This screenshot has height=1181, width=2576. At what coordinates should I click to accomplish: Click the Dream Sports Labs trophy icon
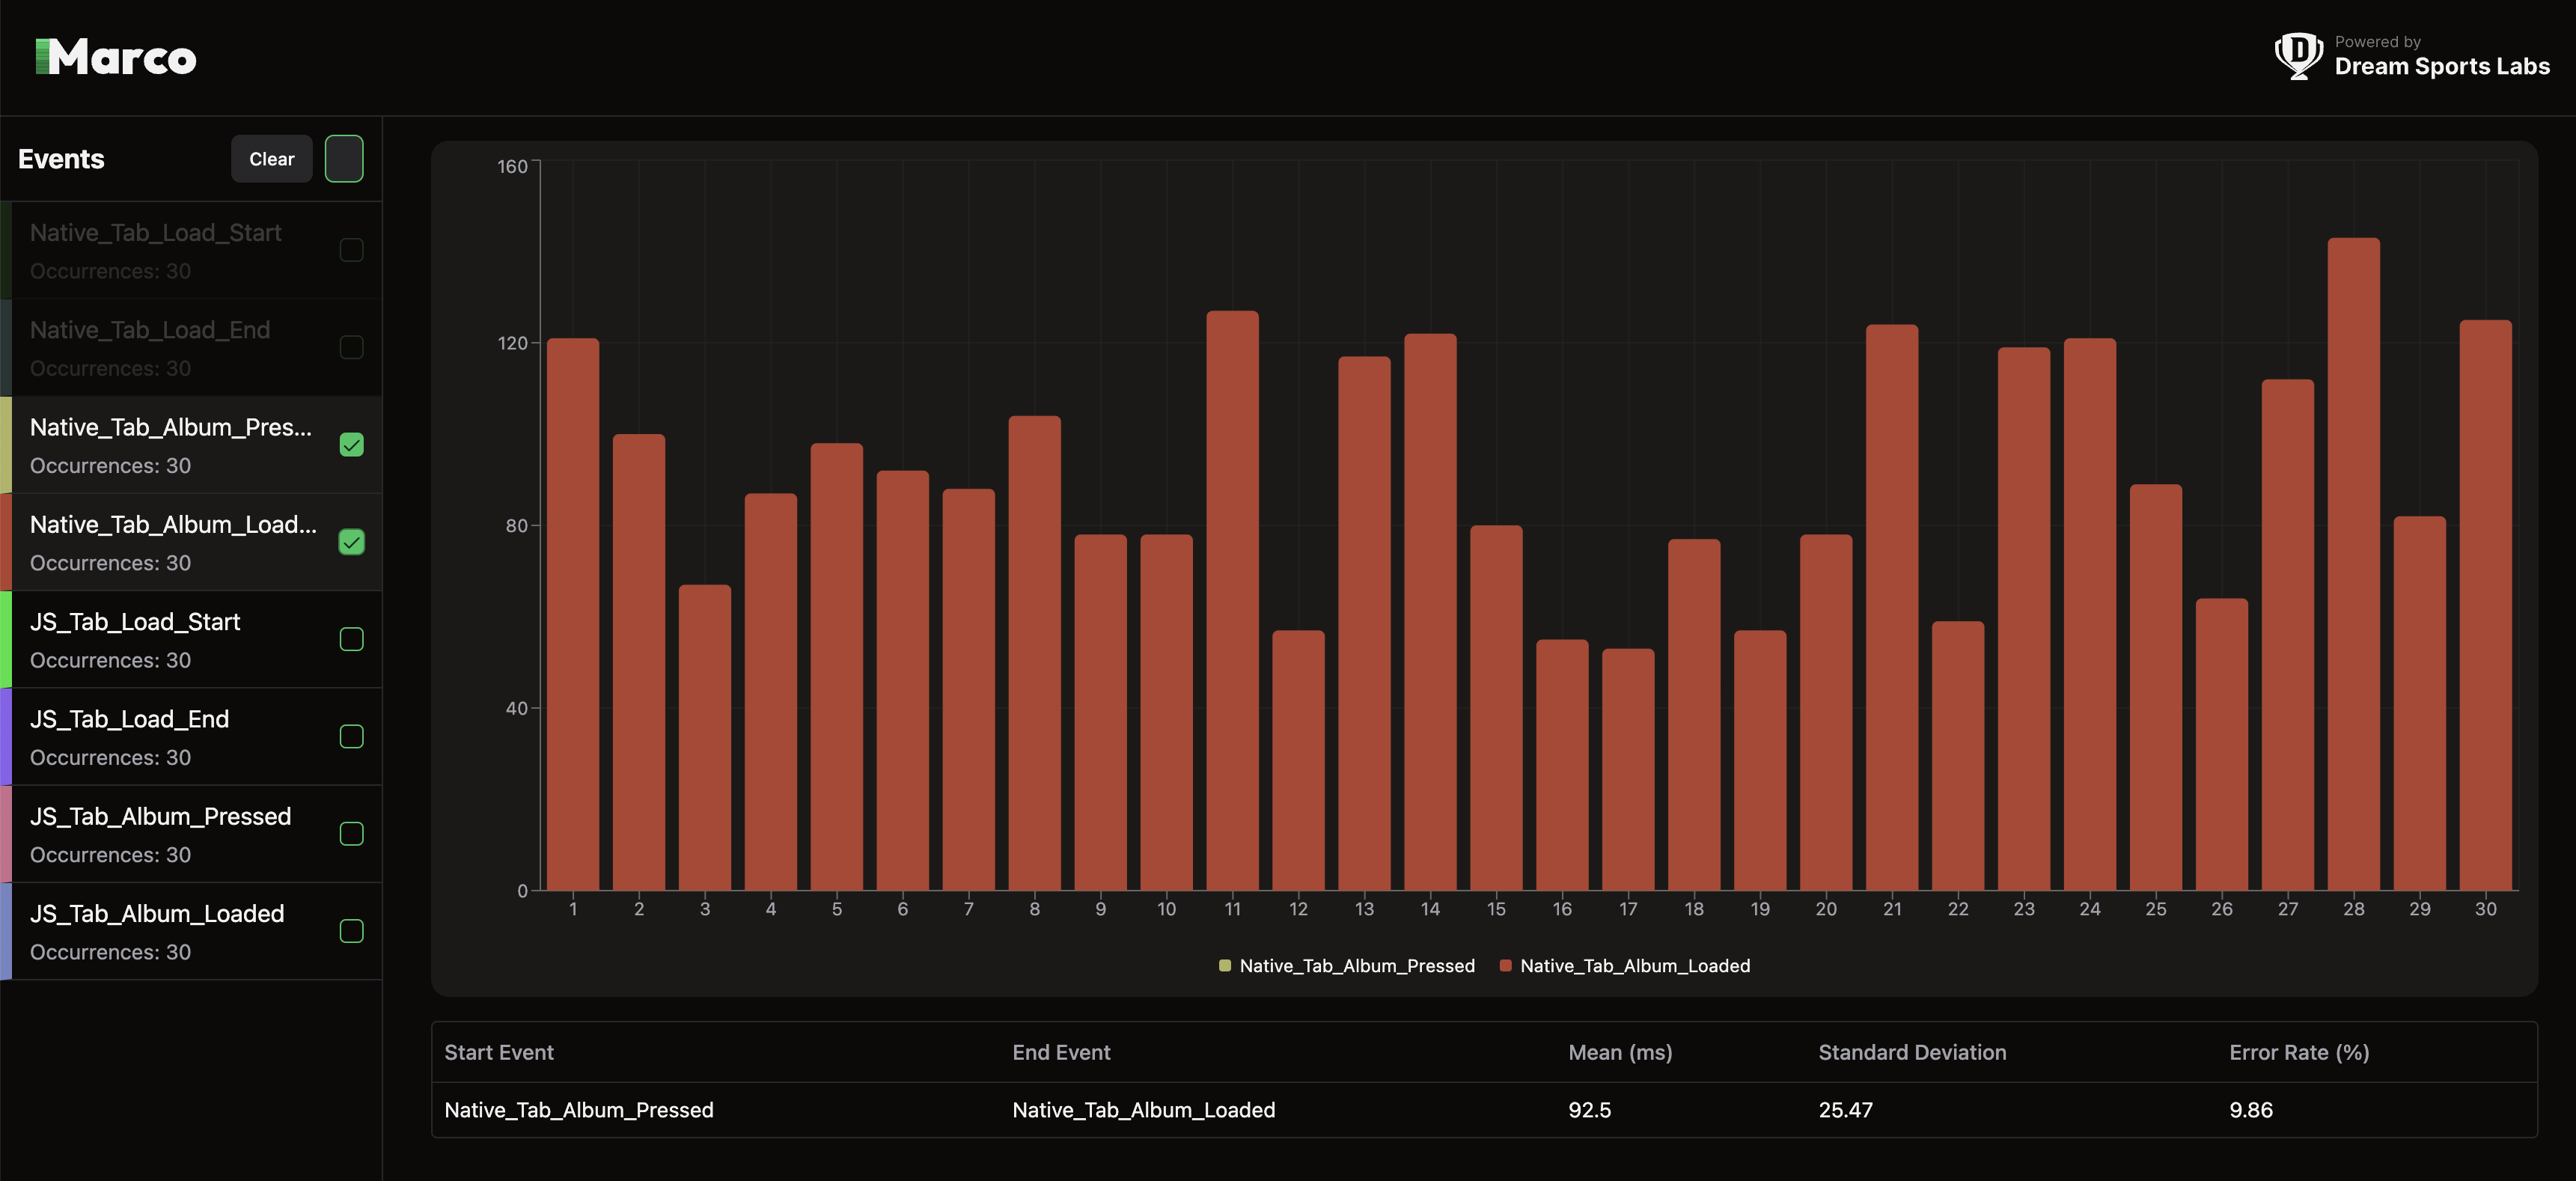point(2298,56)
